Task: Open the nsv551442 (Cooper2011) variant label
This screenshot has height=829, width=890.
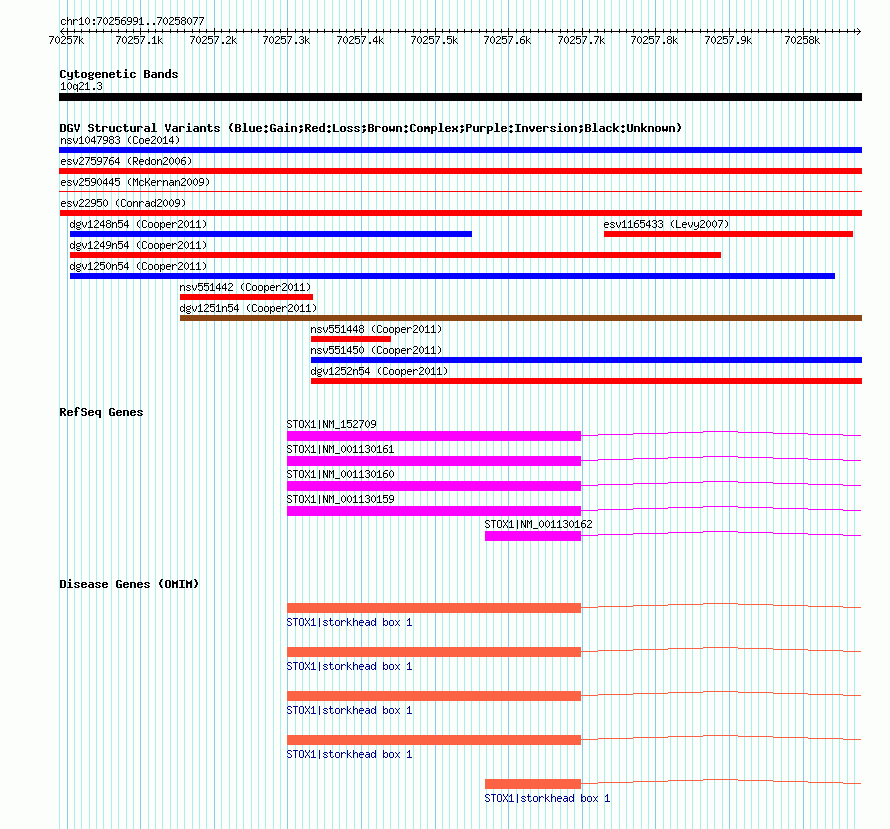Action: (x=245, y=287)
